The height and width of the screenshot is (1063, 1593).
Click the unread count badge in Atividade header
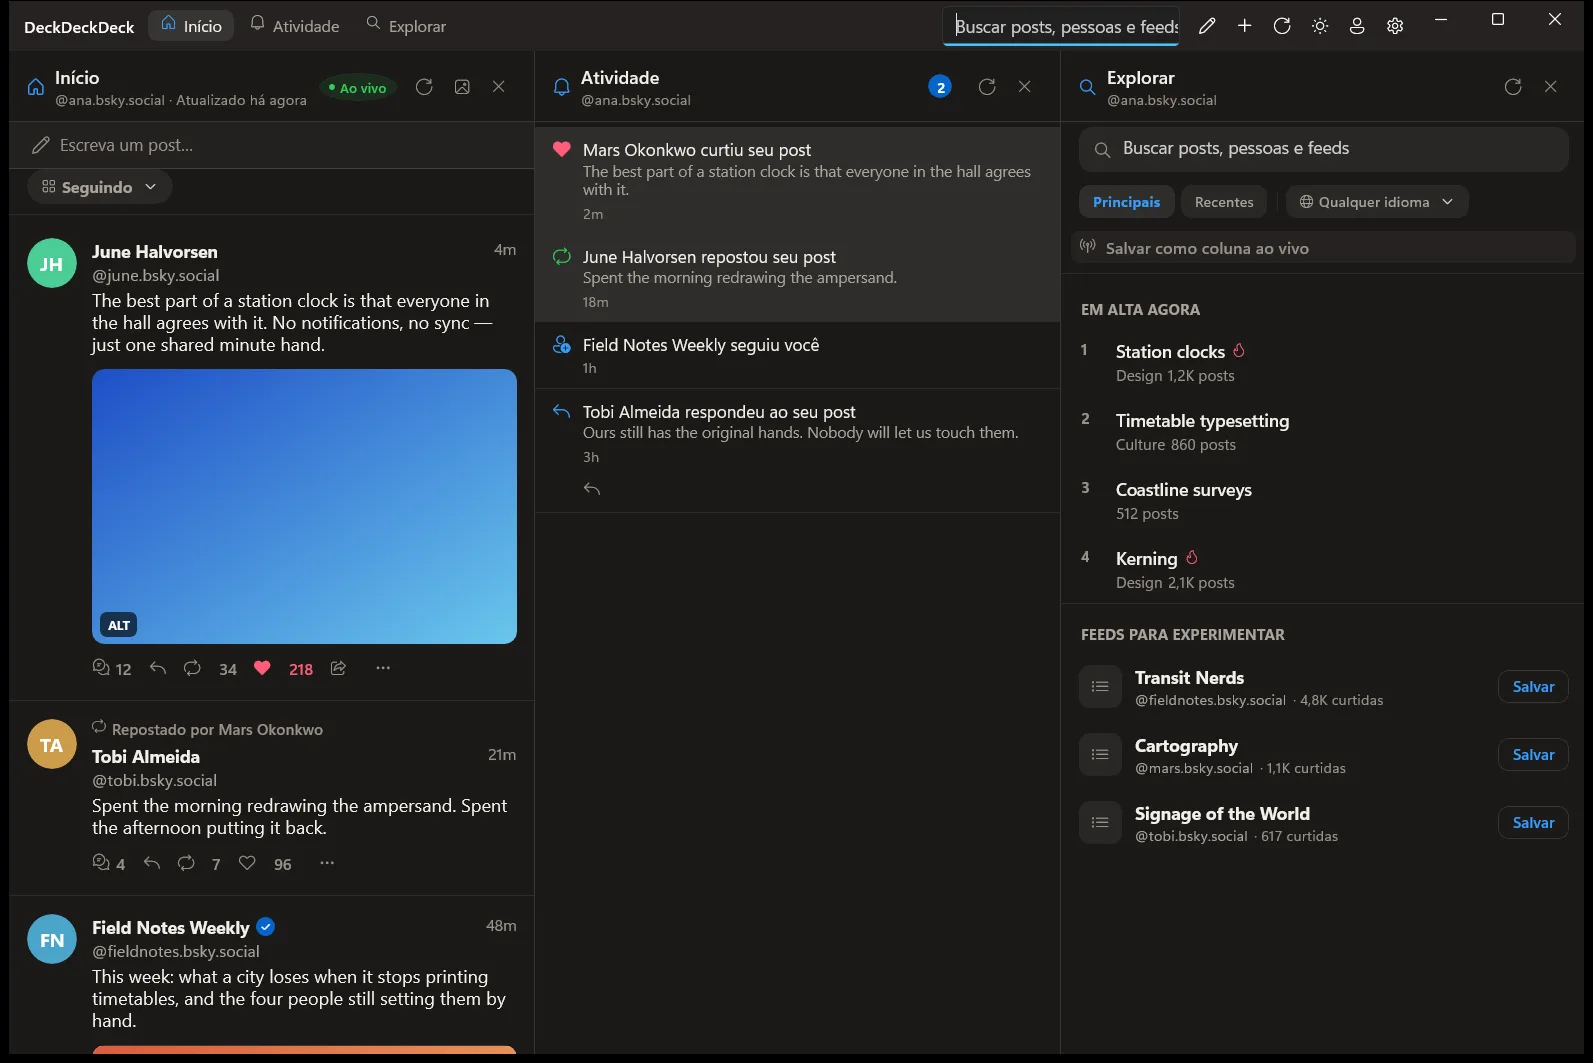click(940, 87)
